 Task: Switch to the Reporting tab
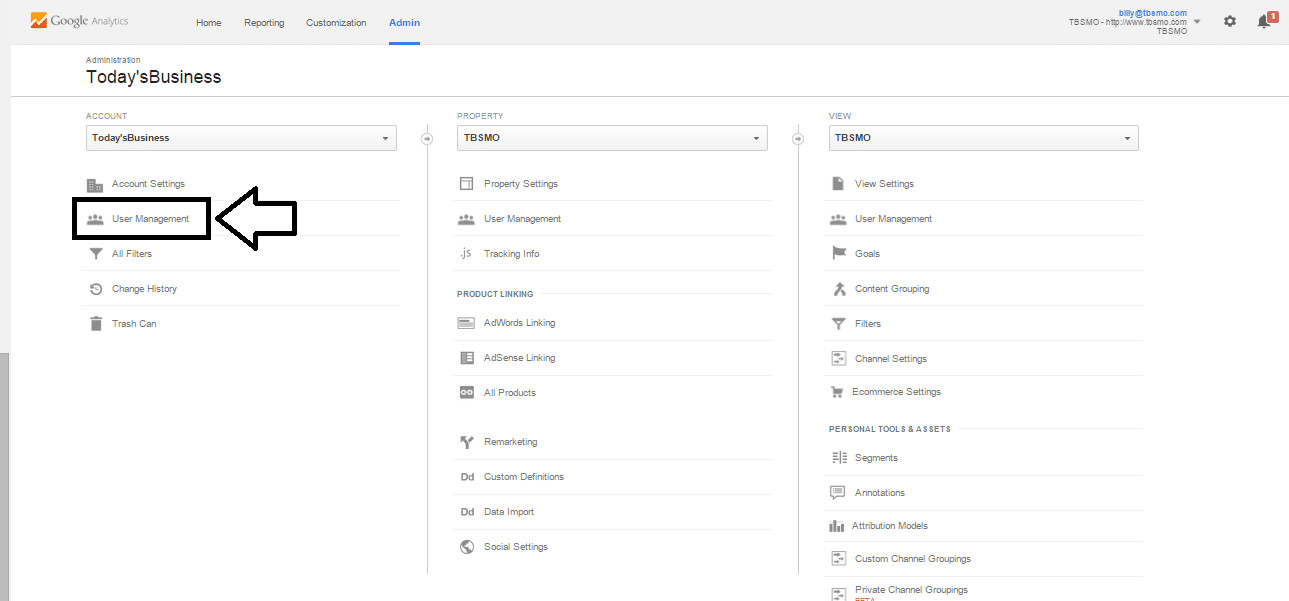click(264, 23)
